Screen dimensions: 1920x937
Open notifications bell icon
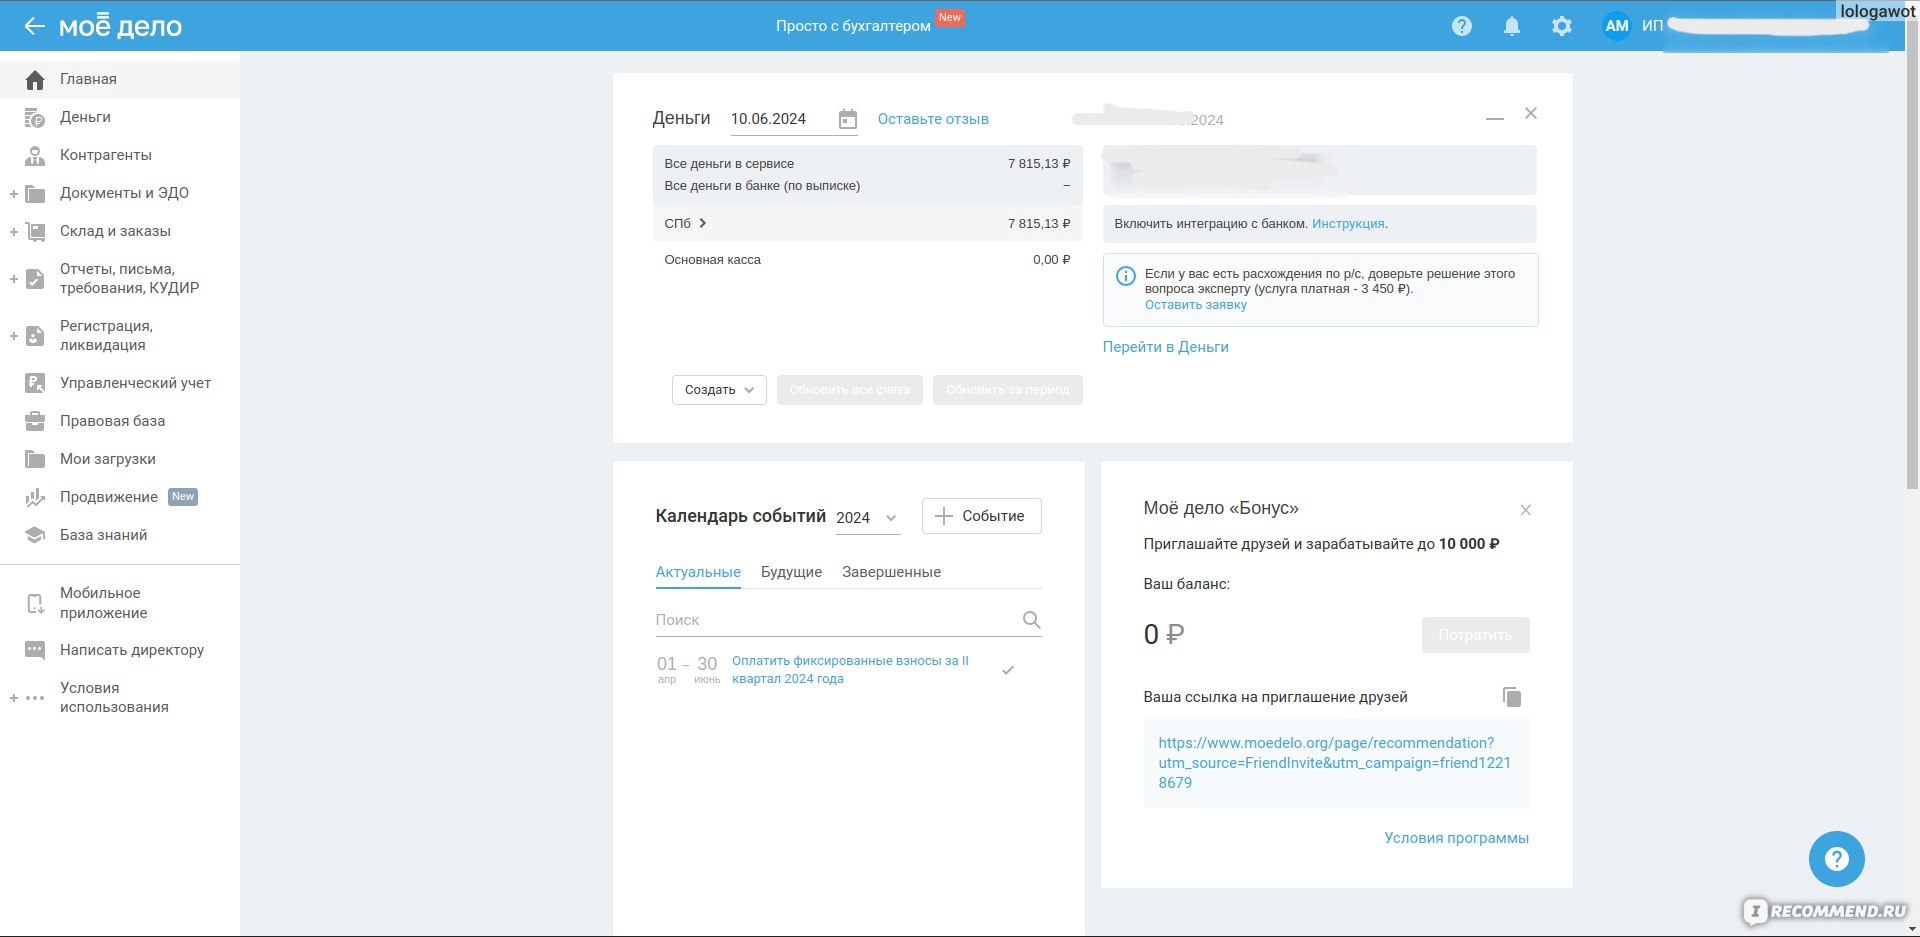[1512, 27]
